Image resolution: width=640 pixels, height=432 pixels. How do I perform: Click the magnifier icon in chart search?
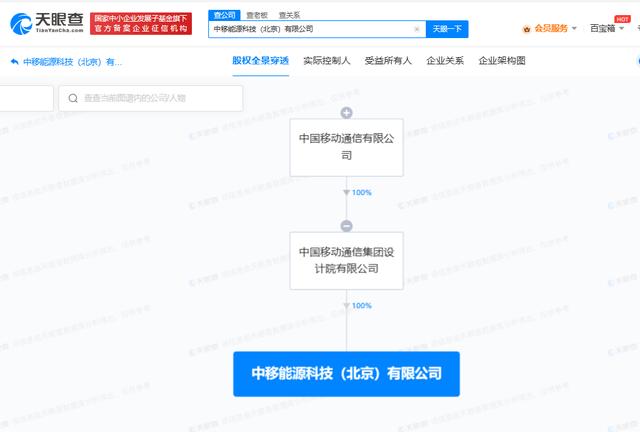(74, 98)
